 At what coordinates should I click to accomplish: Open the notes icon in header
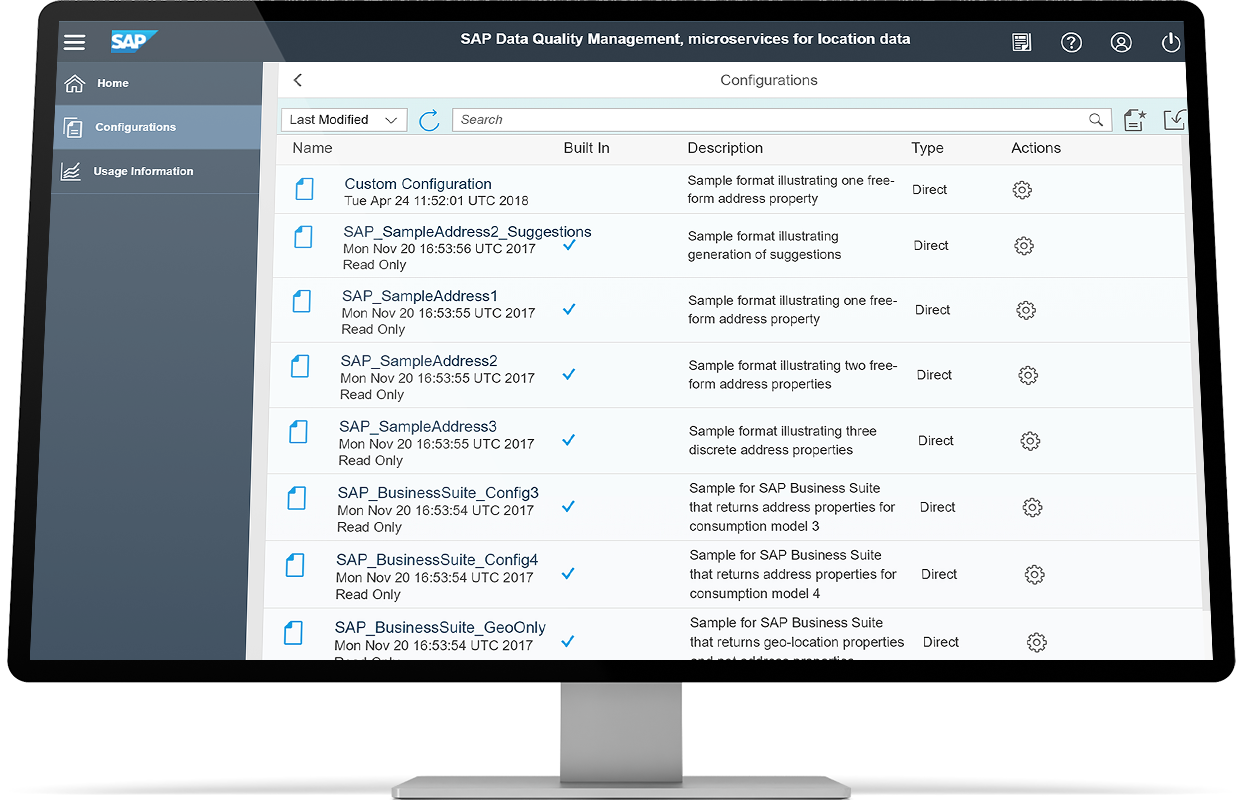[x=1021, y=42]
